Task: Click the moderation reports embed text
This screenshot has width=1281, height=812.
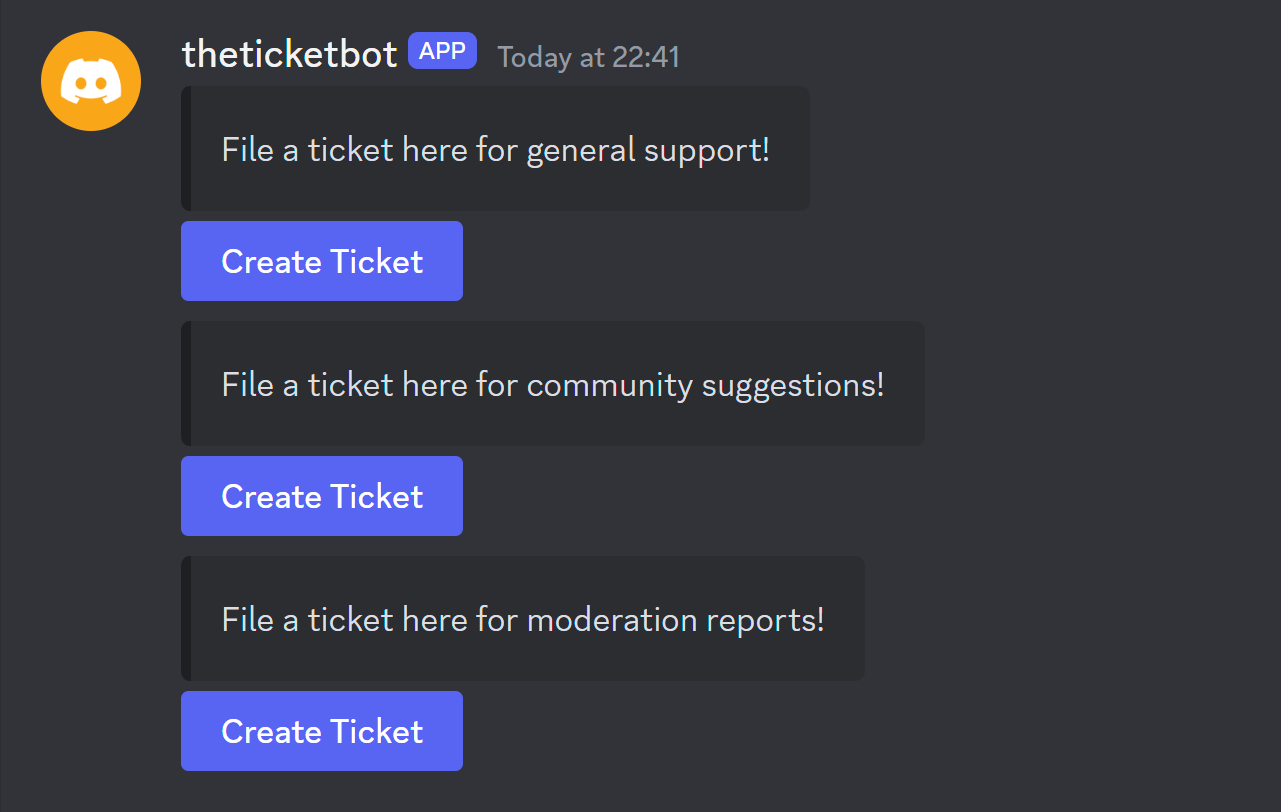Action: [x=522, y=619]
